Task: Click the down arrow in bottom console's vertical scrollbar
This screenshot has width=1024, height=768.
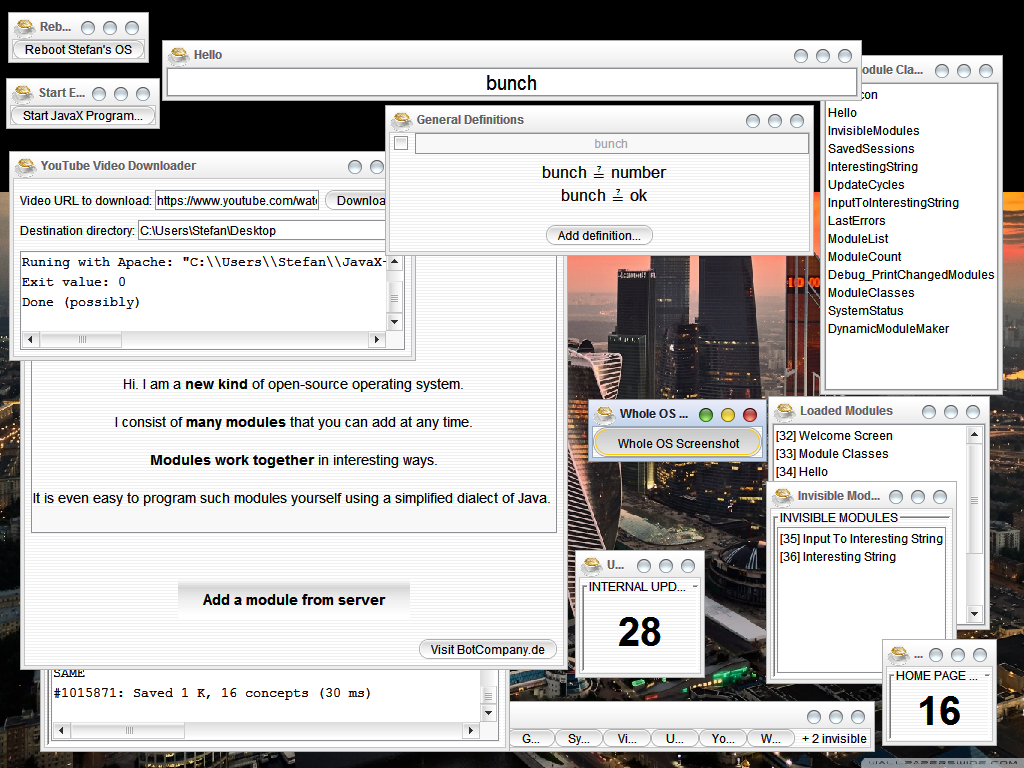Action: 488,713
